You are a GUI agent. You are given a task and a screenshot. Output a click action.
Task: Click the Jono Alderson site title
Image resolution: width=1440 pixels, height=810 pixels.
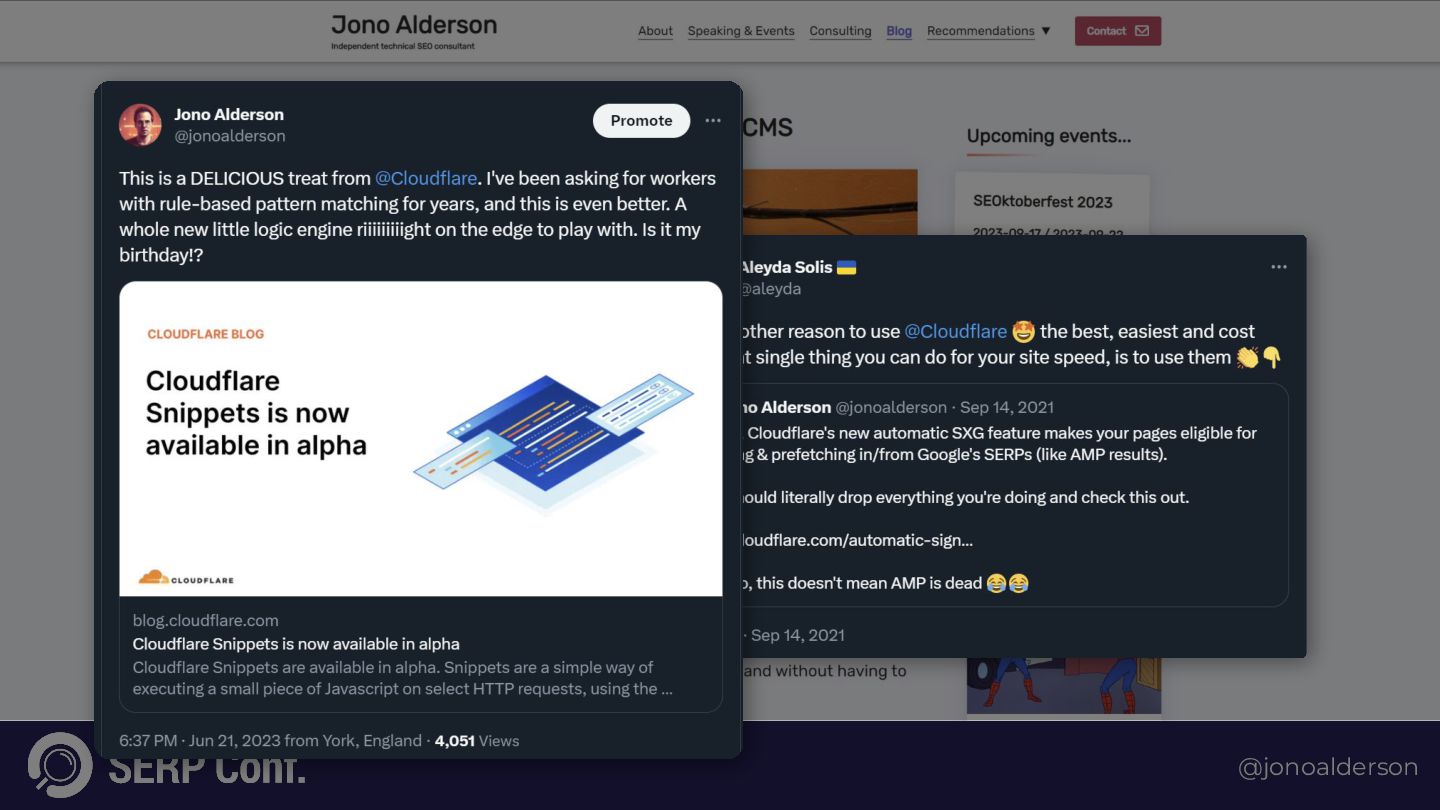[x=414, y=25]
